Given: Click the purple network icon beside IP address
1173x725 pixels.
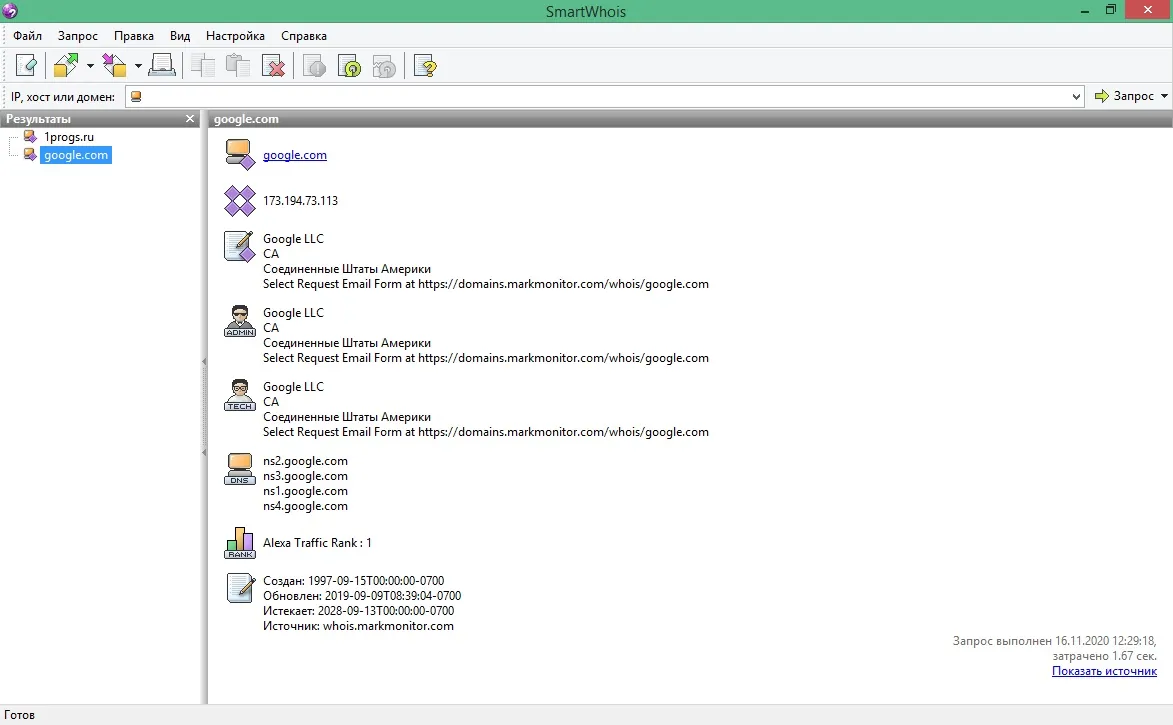Looking at the screenshot, I should pos(239,201).
